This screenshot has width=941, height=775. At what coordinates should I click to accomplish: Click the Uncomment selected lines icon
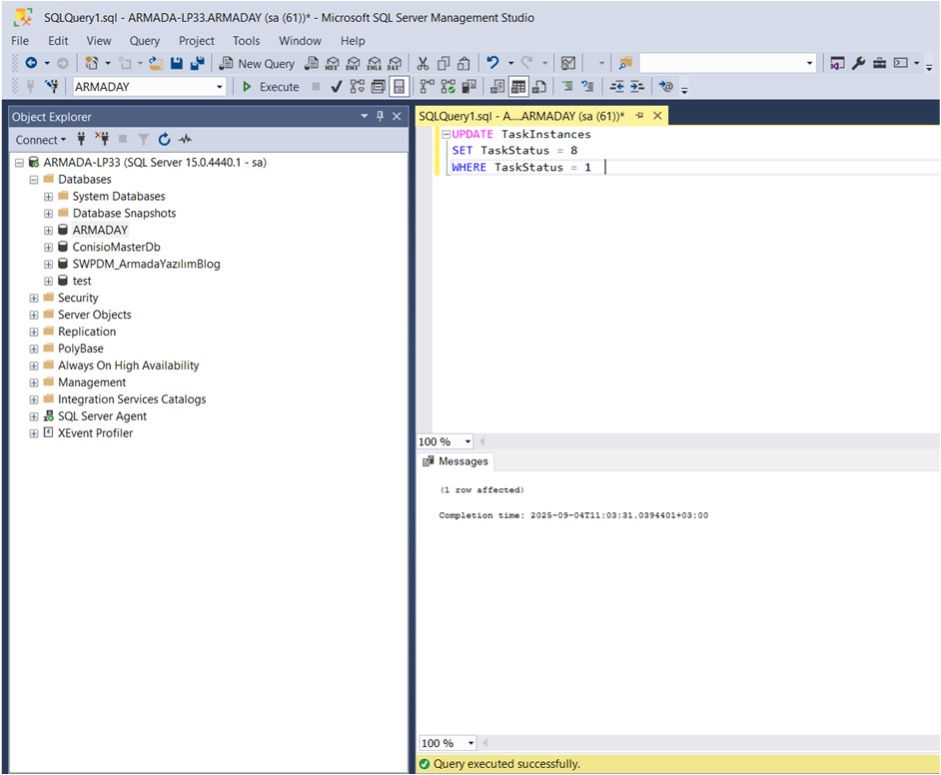(588, 86)
